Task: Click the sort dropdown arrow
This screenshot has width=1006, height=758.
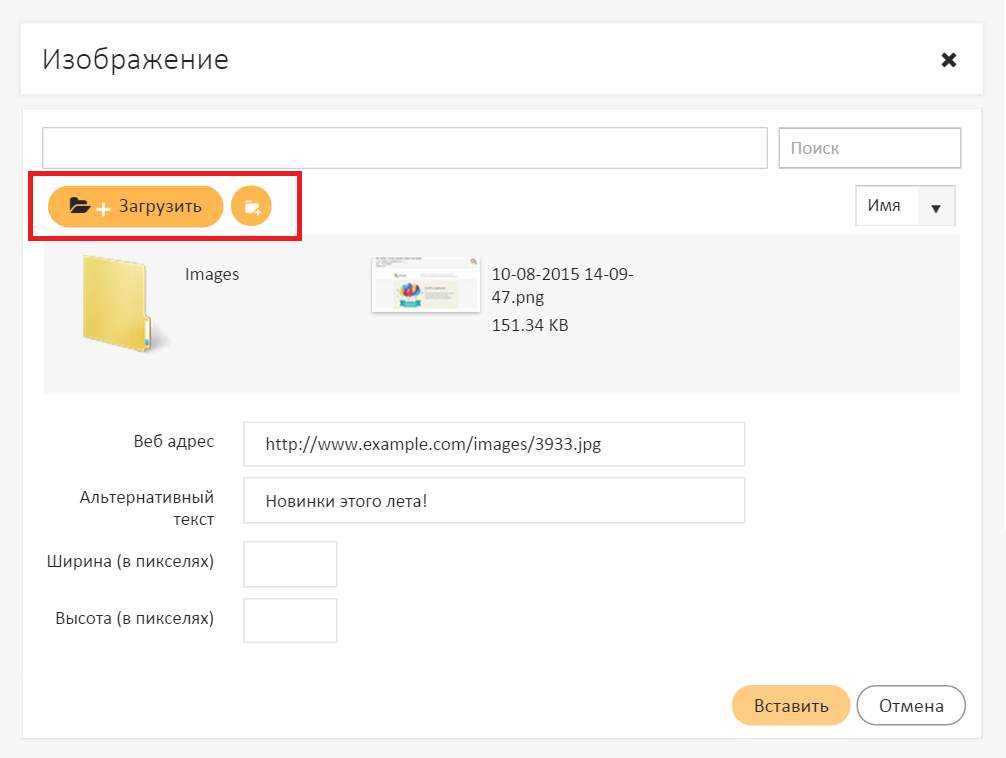Action: [x=936, y=207]
